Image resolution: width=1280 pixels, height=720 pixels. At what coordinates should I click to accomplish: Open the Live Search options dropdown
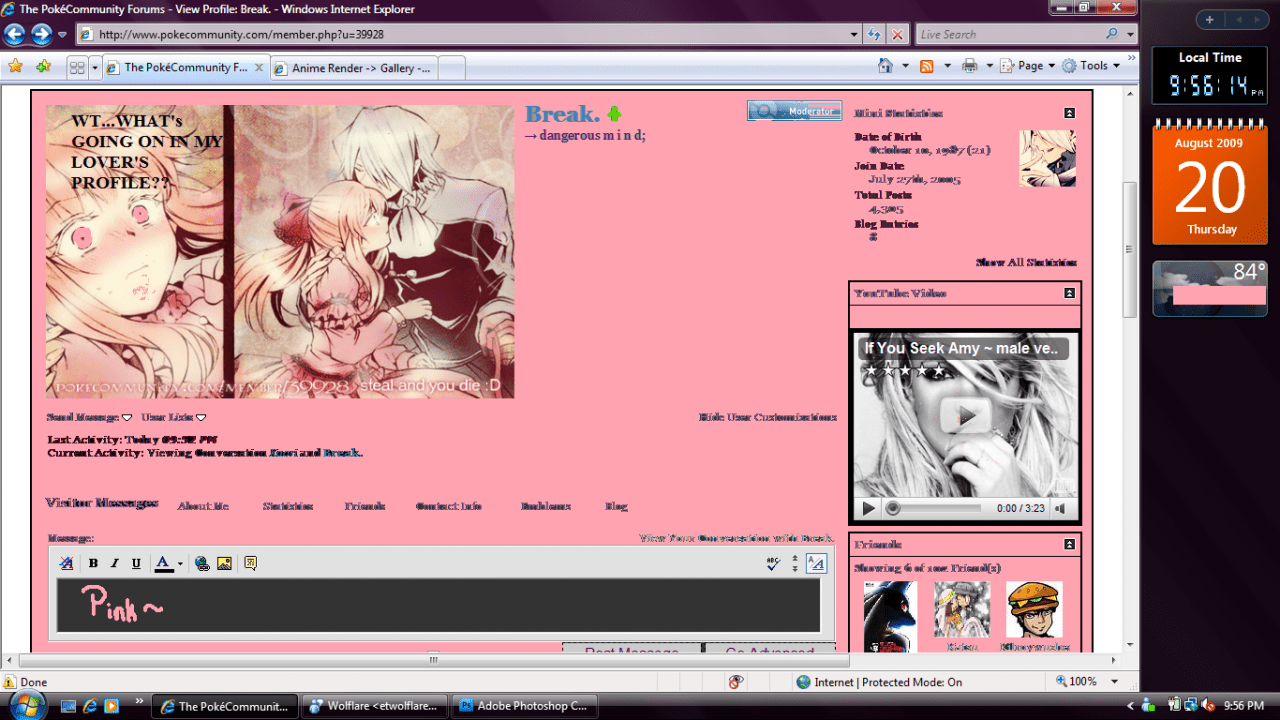[x=1130, y=34]
